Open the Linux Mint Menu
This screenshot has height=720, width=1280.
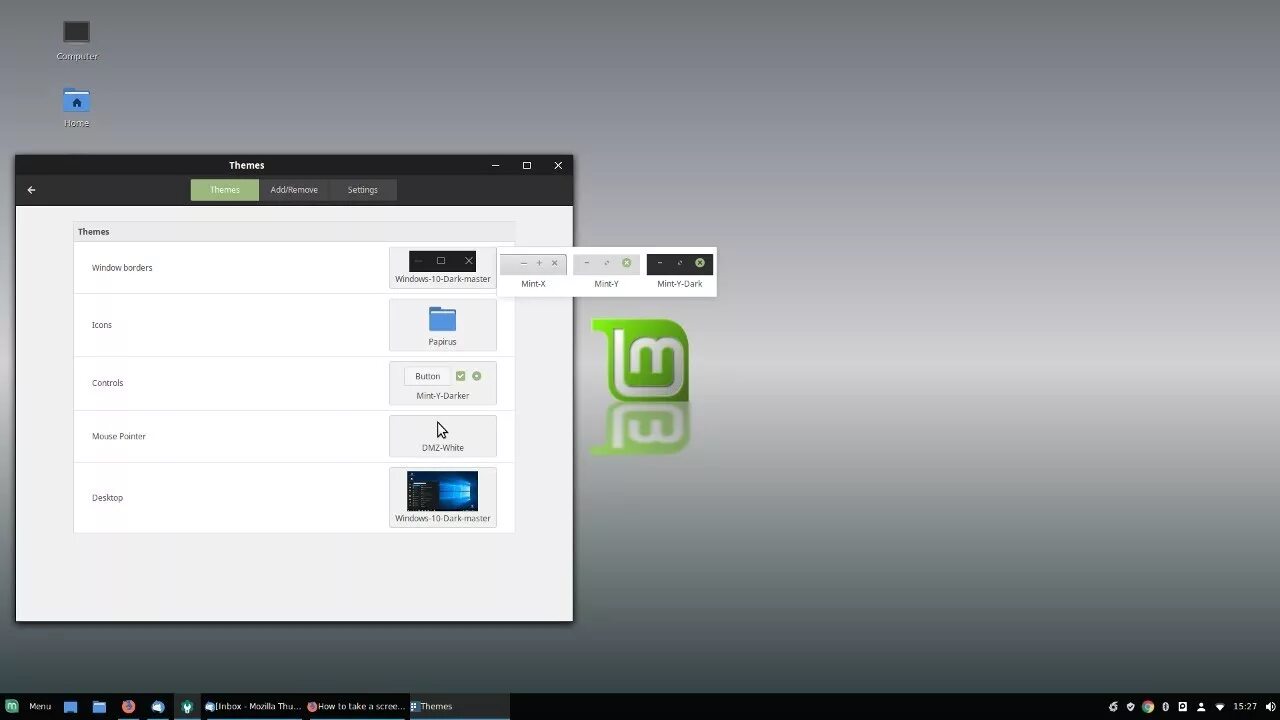tap(30, 706)
